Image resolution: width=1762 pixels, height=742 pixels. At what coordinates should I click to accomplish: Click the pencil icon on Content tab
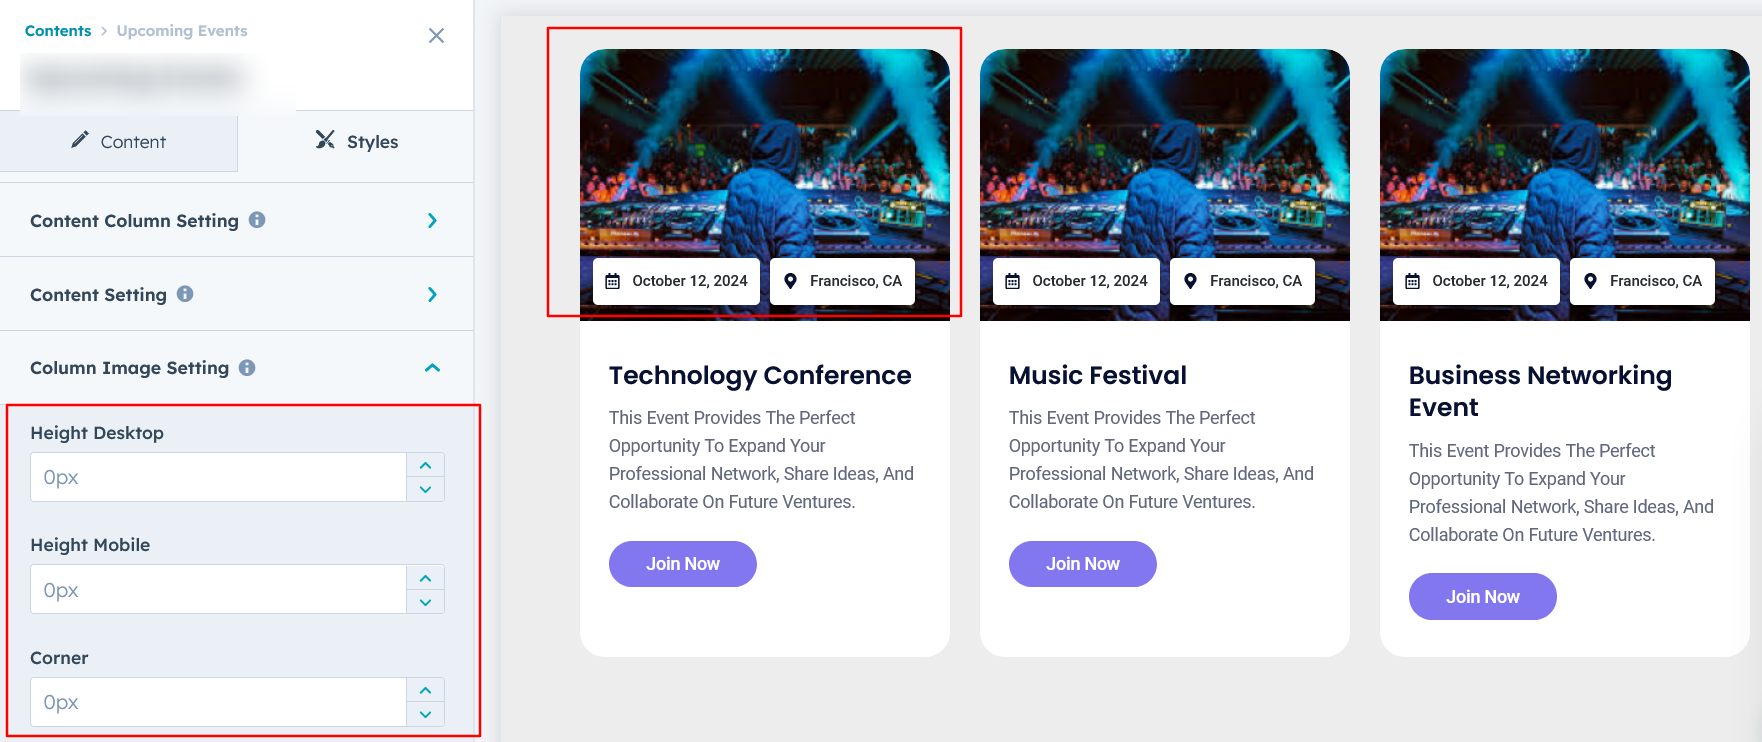80,140
